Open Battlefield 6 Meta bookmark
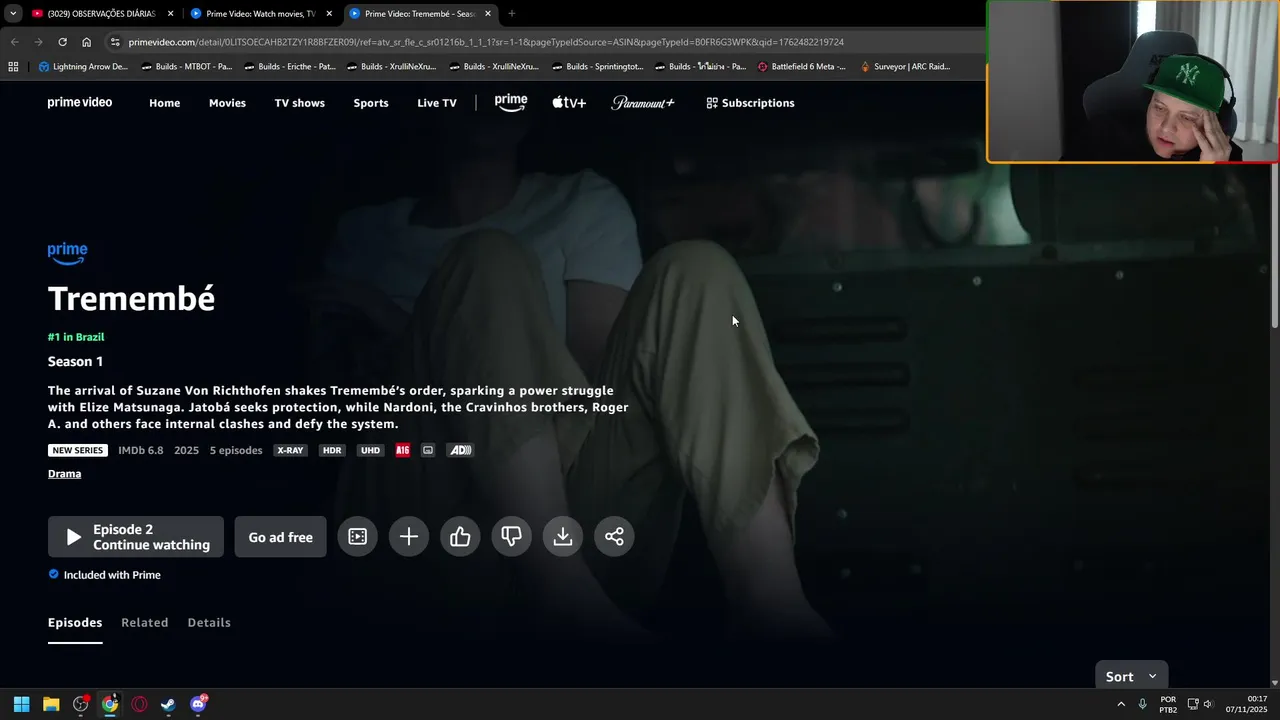Viewport: 1280px width, 720px height. [x=802, y=67]
